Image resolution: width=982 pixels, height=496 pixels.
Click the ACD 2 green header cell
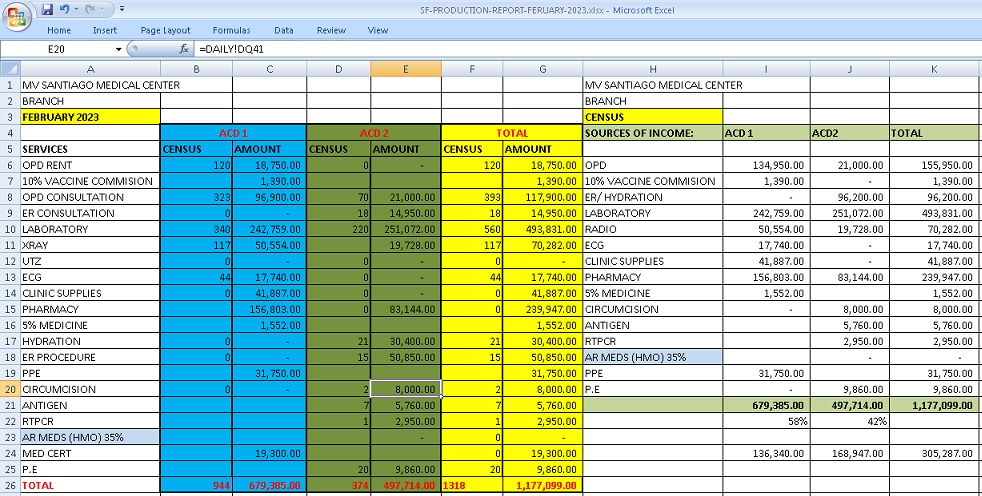pos(374,133)
